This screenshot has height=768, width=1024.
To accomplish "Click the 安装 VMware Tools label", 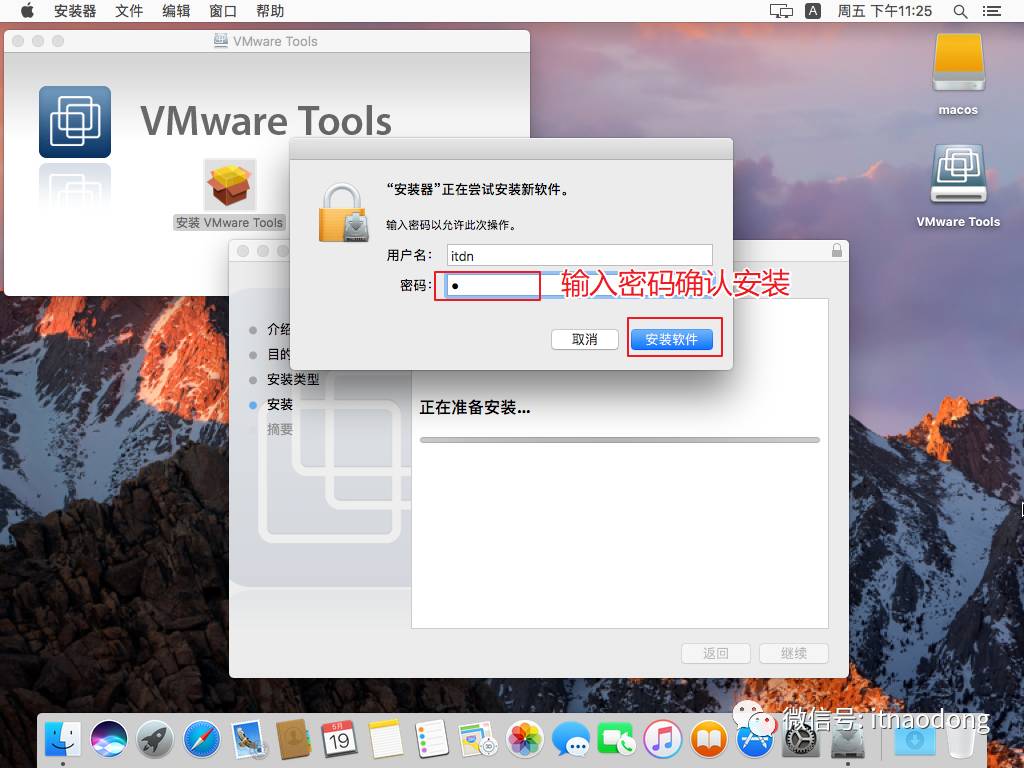I will coord(229,223).
